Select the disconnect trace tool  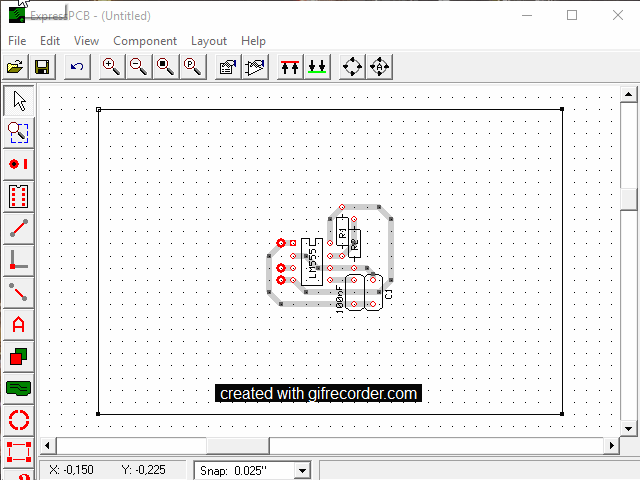[18, 292]
